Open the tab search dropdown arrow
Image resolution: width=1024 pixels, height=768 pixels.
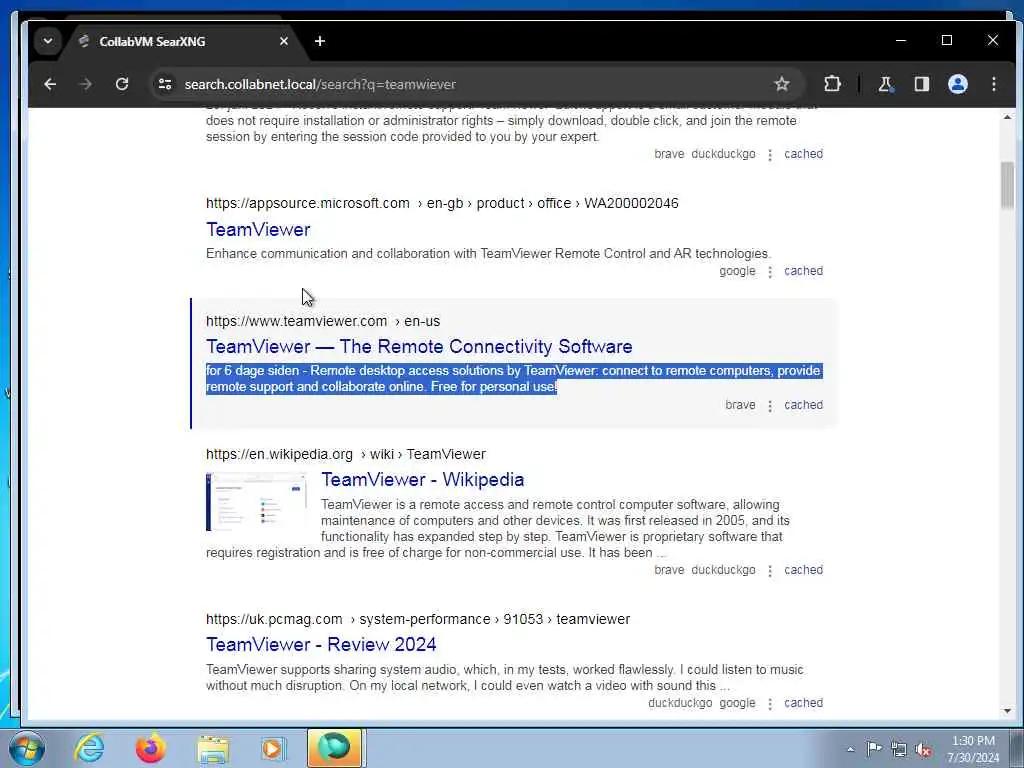pos(48,41)
